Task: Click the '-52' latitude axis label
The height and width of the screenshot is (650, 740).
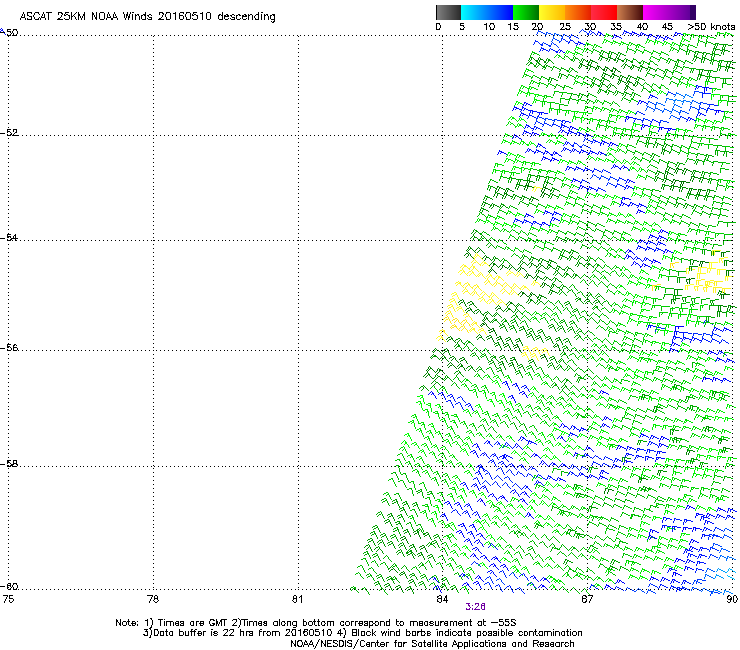Action: (x=10, y=133)
